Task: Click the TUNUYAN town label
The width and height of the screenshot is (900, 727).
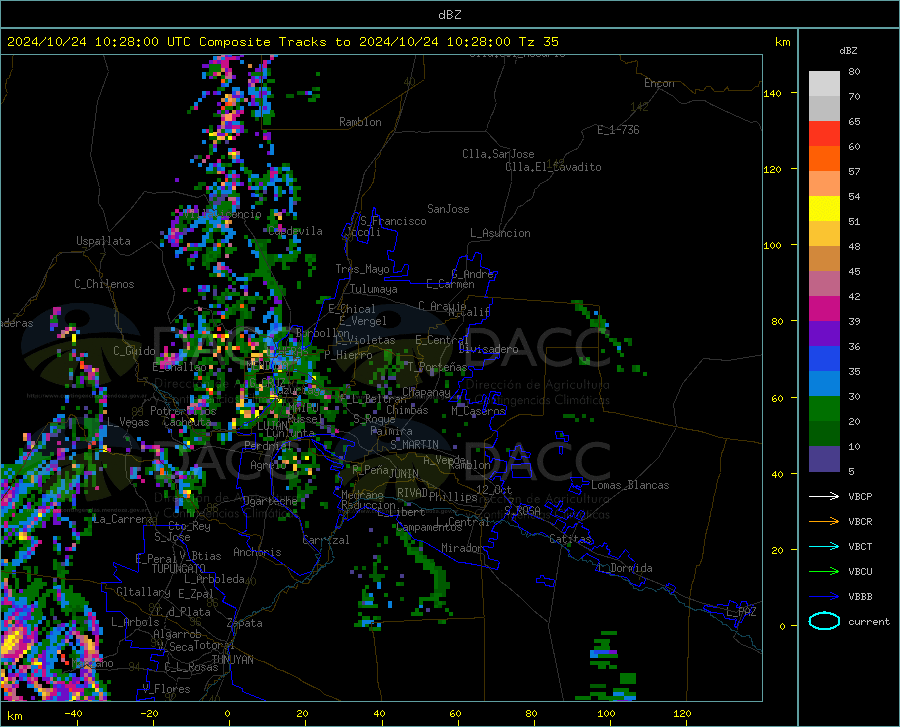Action: pos(232,660)
